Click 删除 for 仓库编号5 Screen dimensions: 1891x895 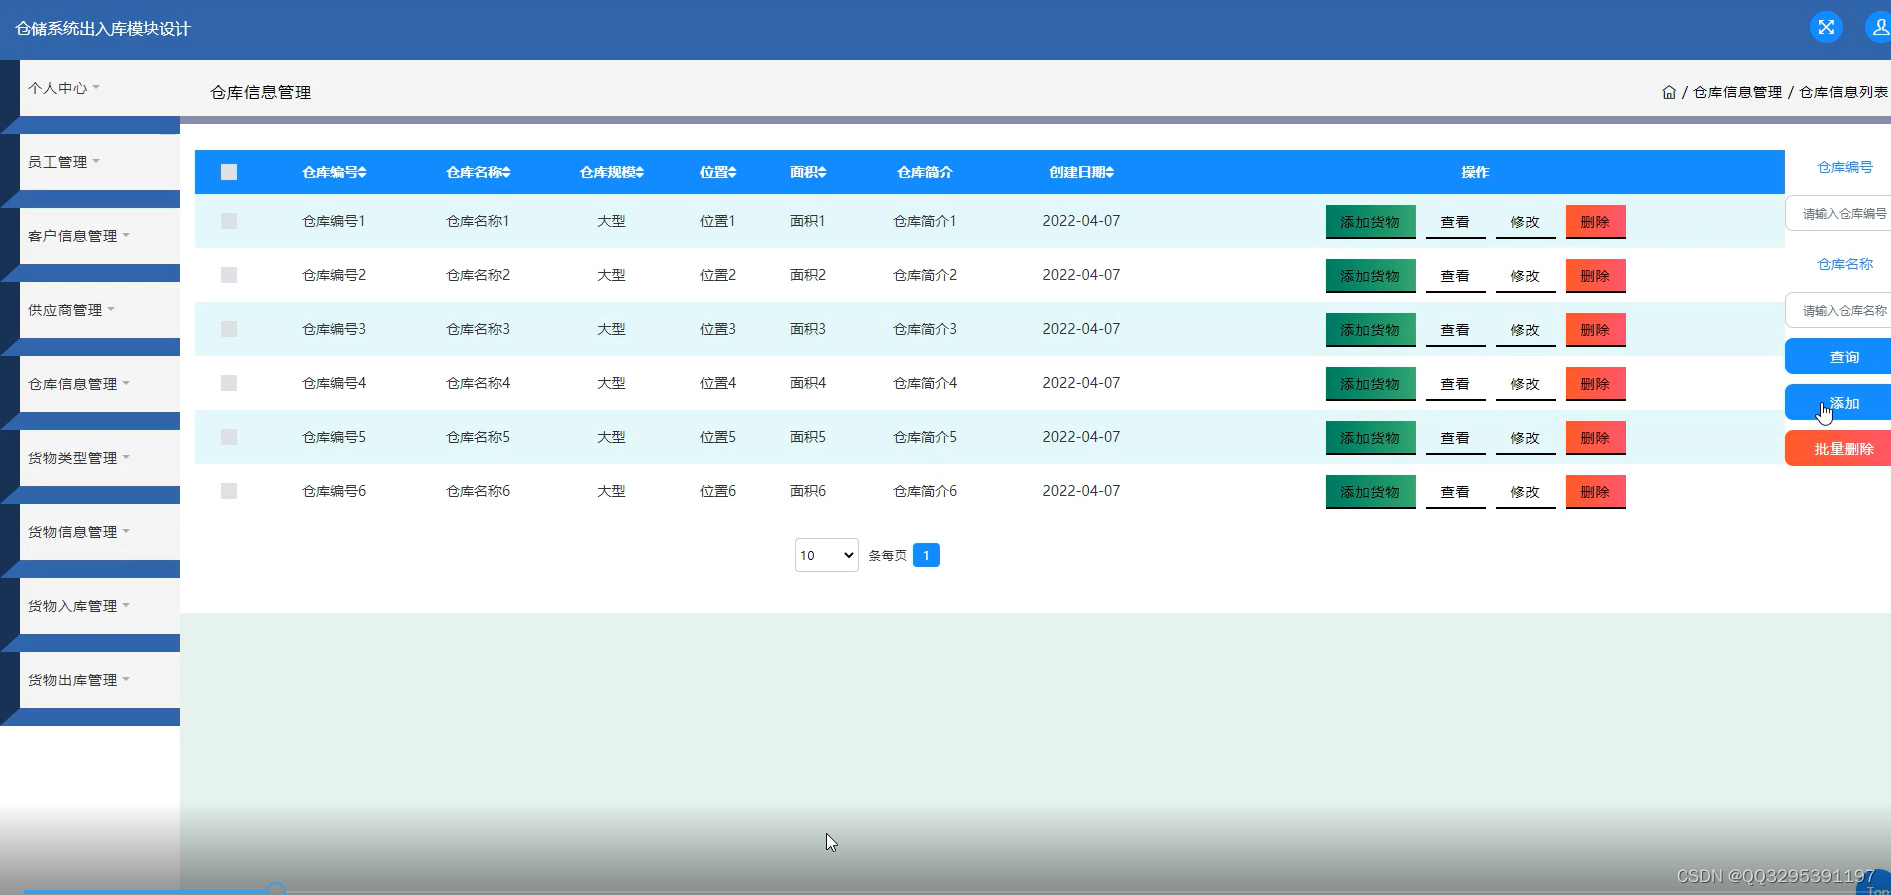1595,438
